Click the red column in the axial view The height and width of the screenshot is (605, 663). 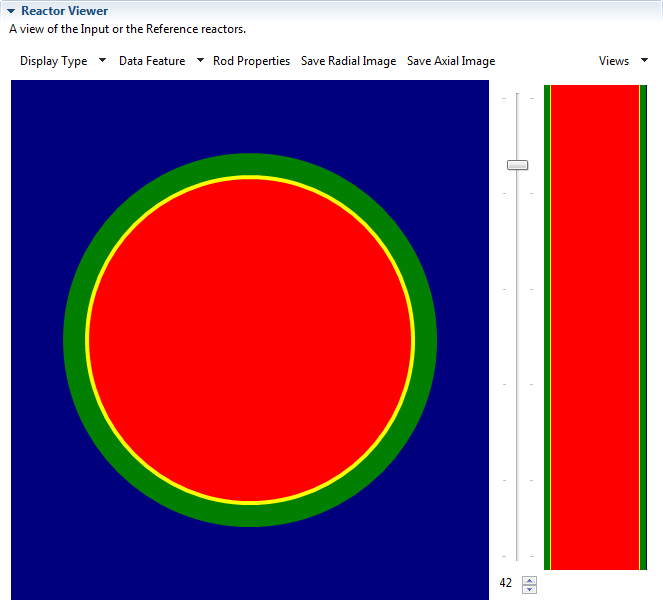point(595,327)
